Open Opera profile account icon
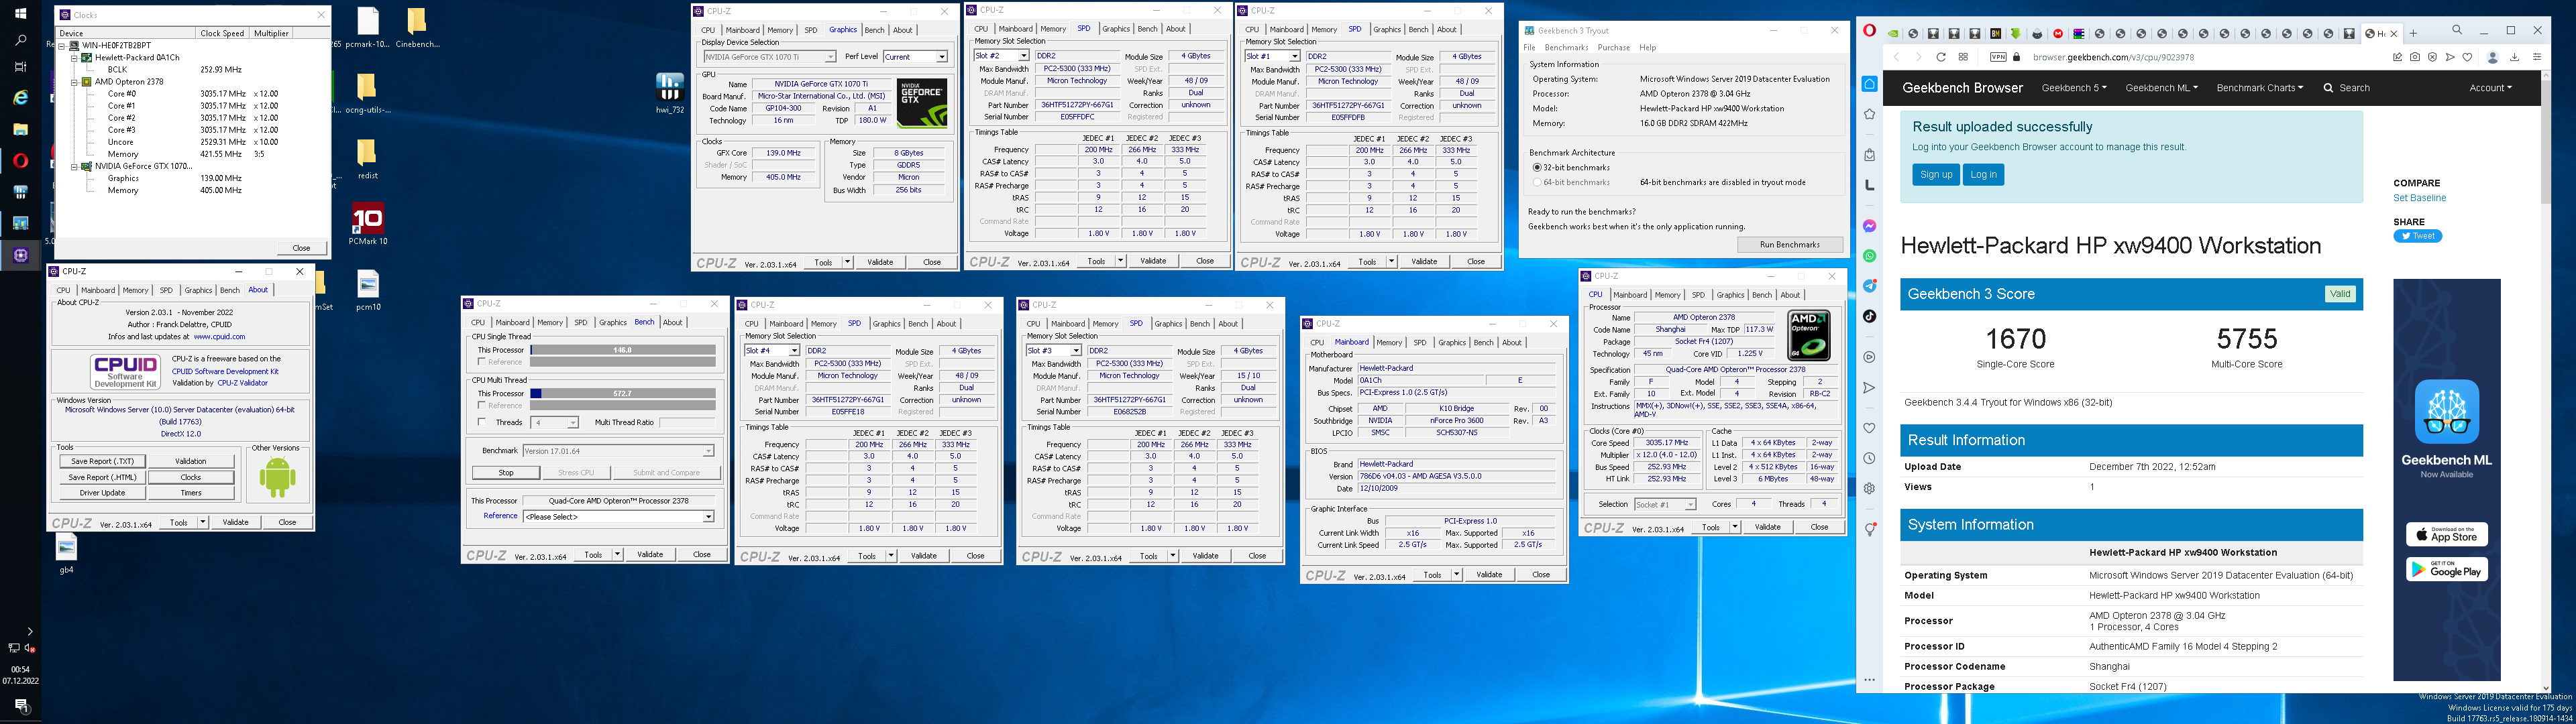2576x724 pixels. (x=2493, y=57)
